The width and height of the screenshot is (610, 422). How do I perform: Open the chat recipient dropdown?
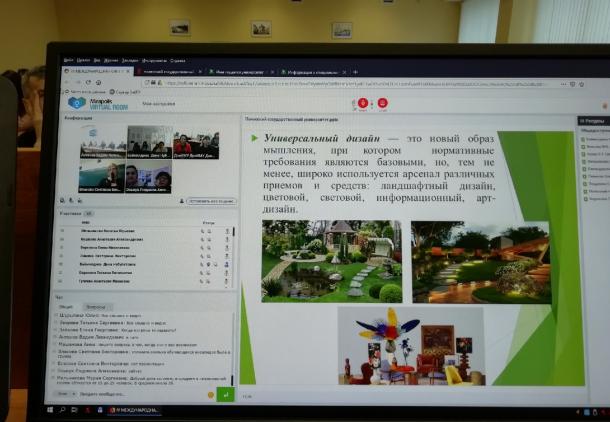(62, 395)
